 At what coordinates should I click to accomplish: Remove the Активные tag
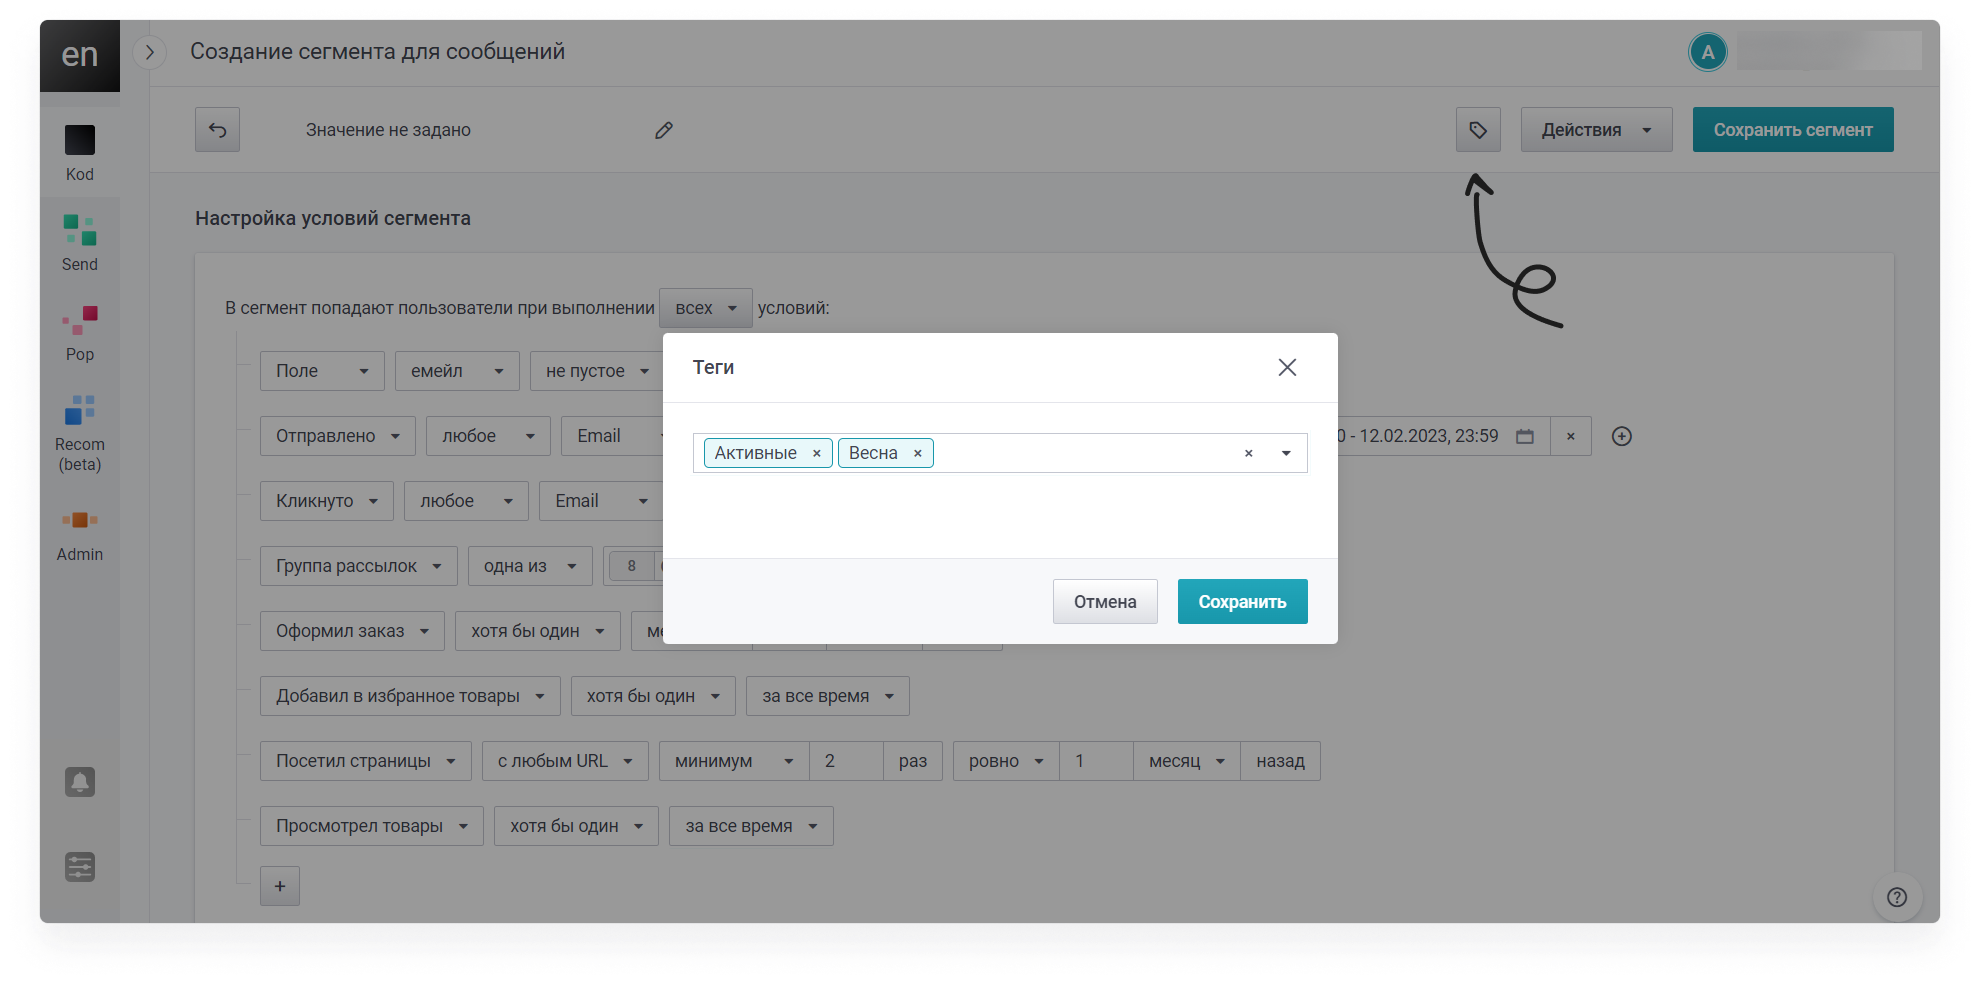(817, 453)
